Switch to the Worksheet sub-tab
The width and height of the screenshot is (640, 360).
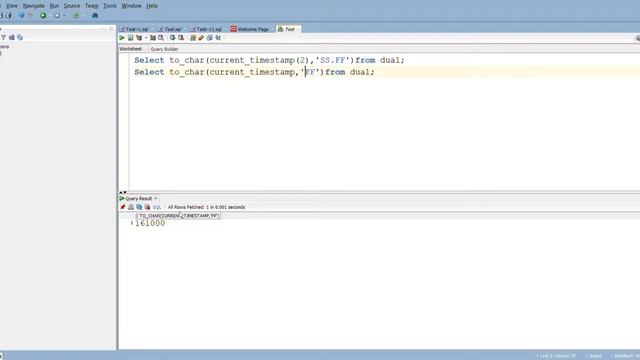click(x=131, y=49)
